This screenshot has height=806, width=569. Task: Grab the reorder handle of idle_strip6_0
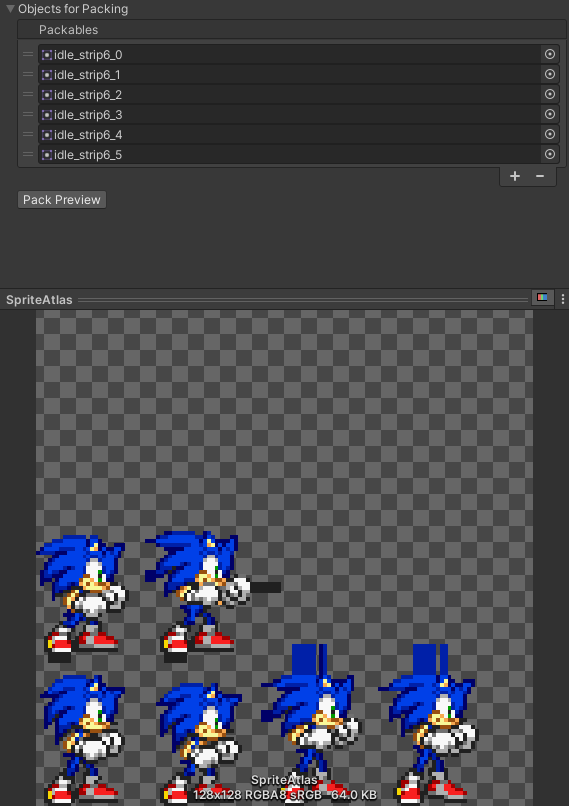pos(28,54)
